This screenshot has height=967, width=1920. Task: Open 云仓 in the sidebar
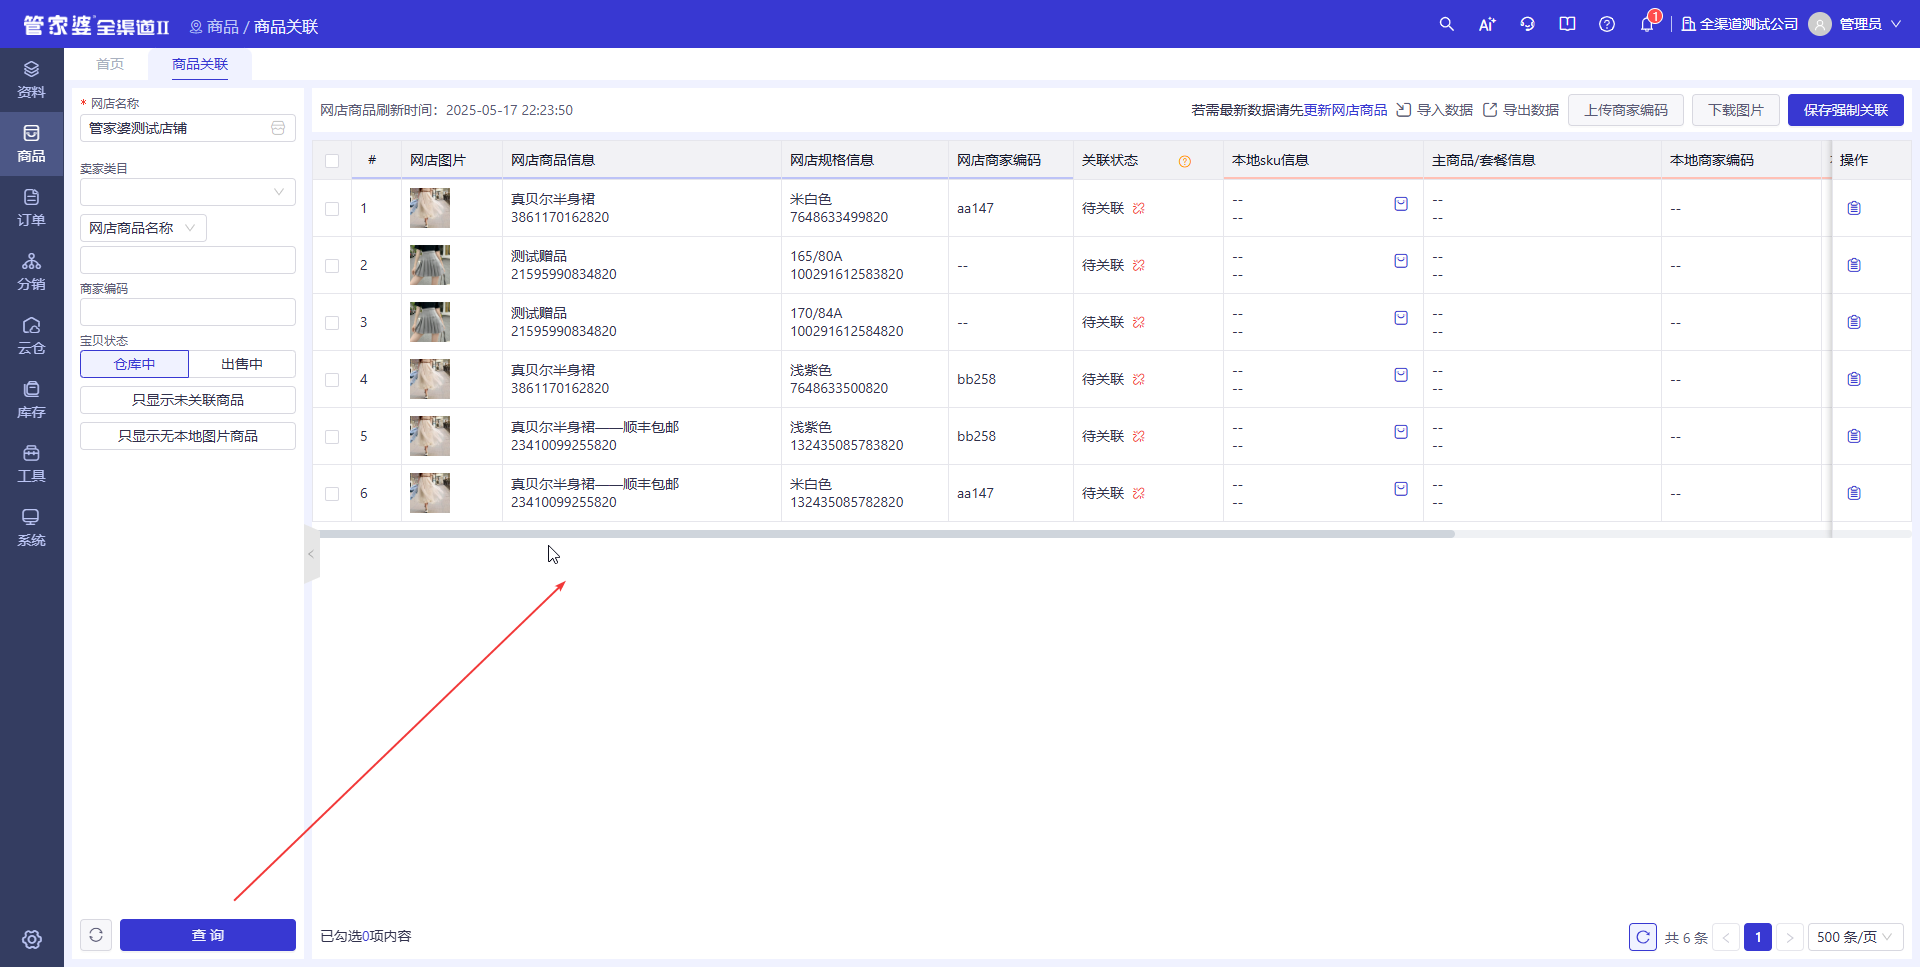(31, 336)
